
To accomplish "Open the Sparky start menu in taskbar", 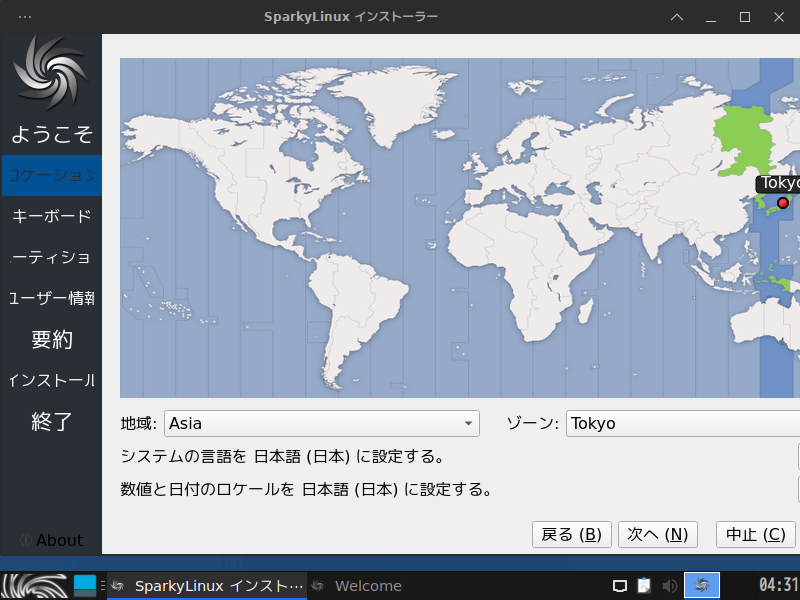I will tap(35, 586).
